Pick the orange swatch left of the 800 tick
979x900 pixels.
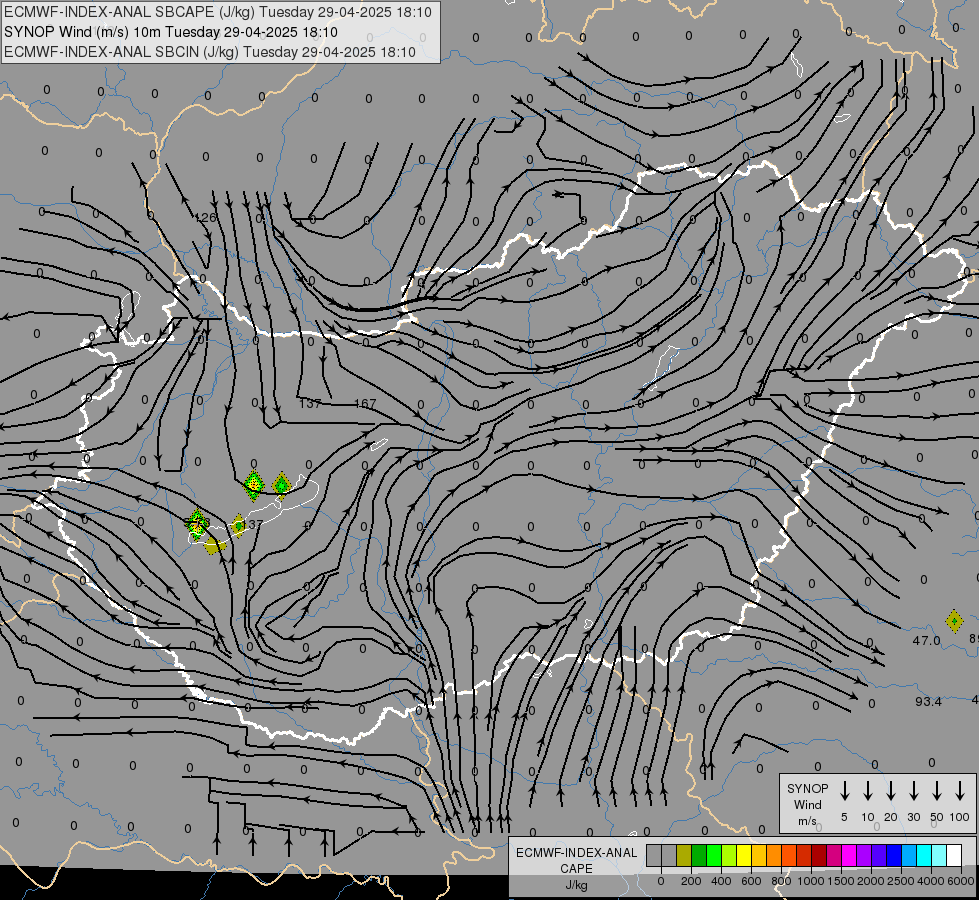tap(774, 856)
